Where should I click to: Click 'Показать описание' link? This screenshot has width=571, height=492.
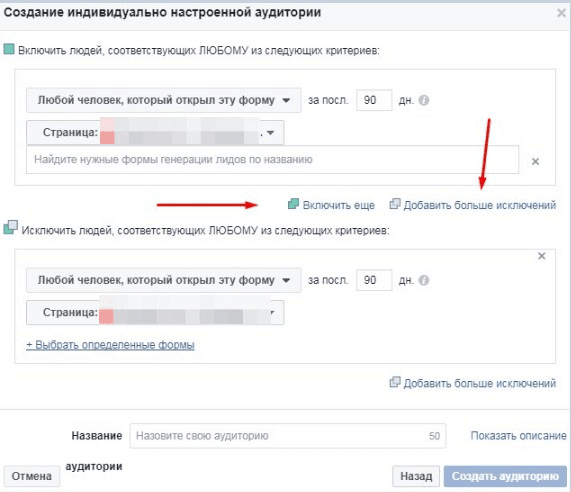click(x=519, y=436)
